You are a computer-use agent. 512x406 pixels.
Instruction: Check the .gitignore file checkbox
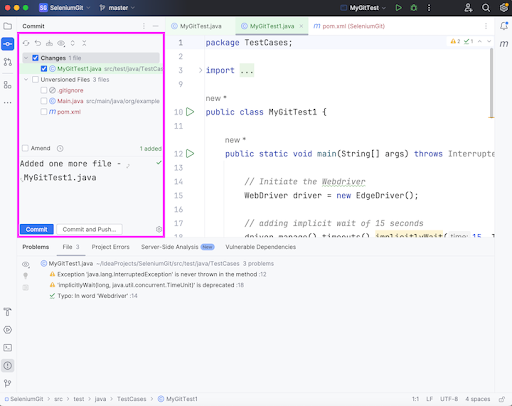click(44, 90)
